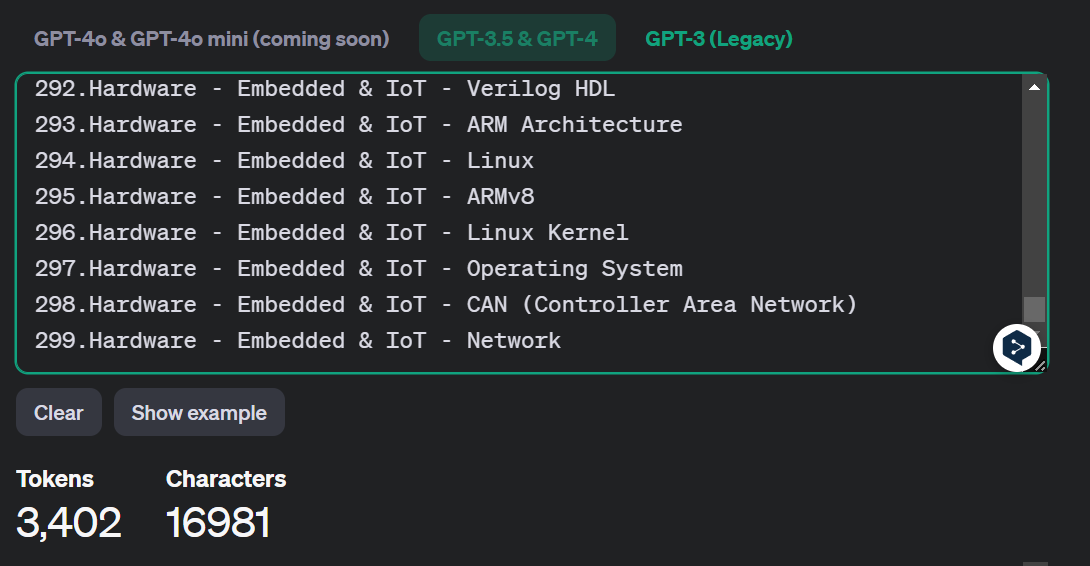
Task: Select the GPT-3.5 & GPT-4 tab
Action: click(517, 38)
